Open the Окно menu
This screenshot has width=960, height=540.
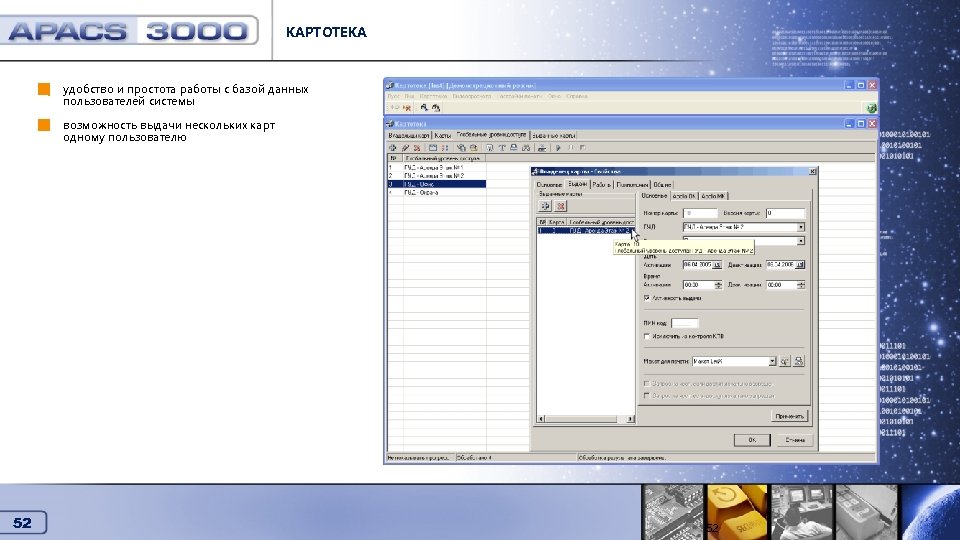[554, 96]
